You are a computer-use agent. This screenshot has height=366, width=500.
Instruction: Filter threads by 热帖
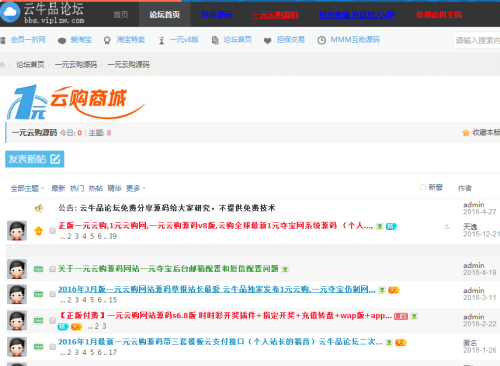coord(96,188)
